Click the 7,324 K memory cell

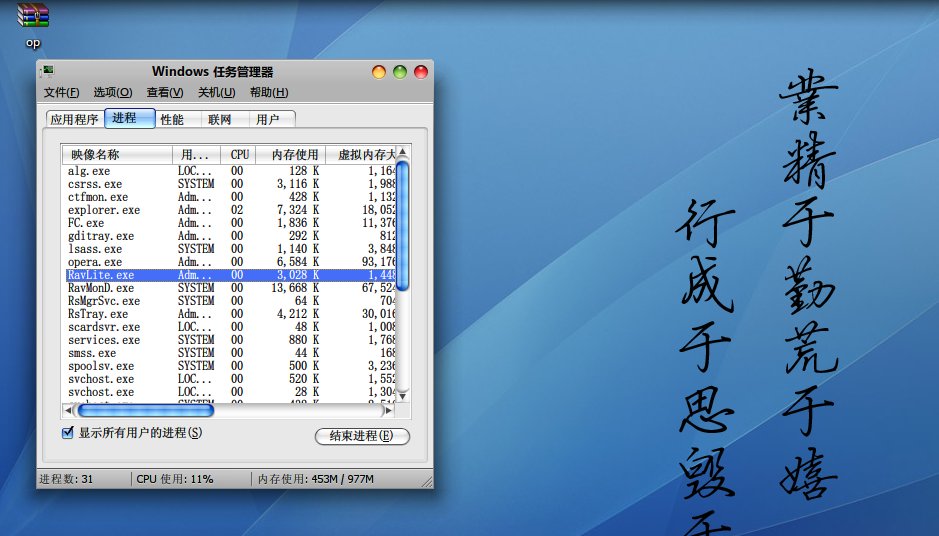point(298,210)
